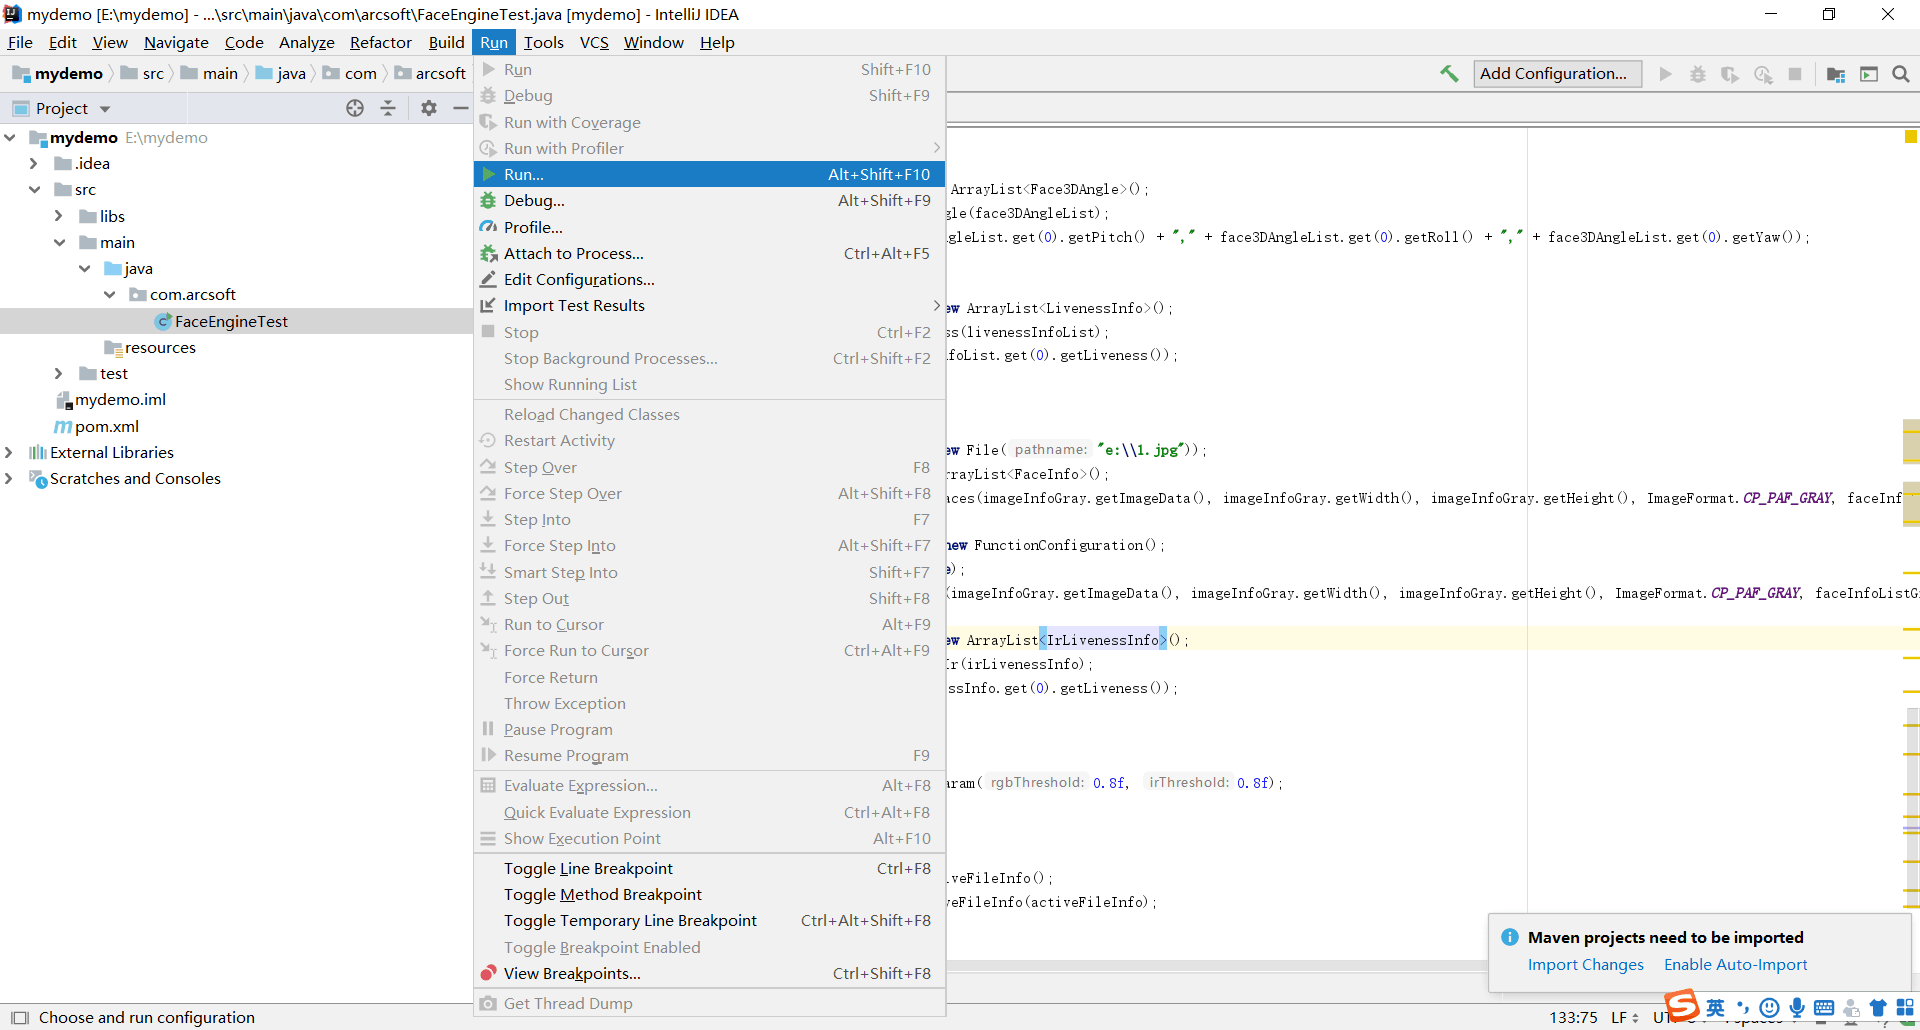Open the Run with Profiler submenu arrow
Image resolution: width=1920 pixels, height=1030 pixels.
pyautogui.click(x=936, y=147)
